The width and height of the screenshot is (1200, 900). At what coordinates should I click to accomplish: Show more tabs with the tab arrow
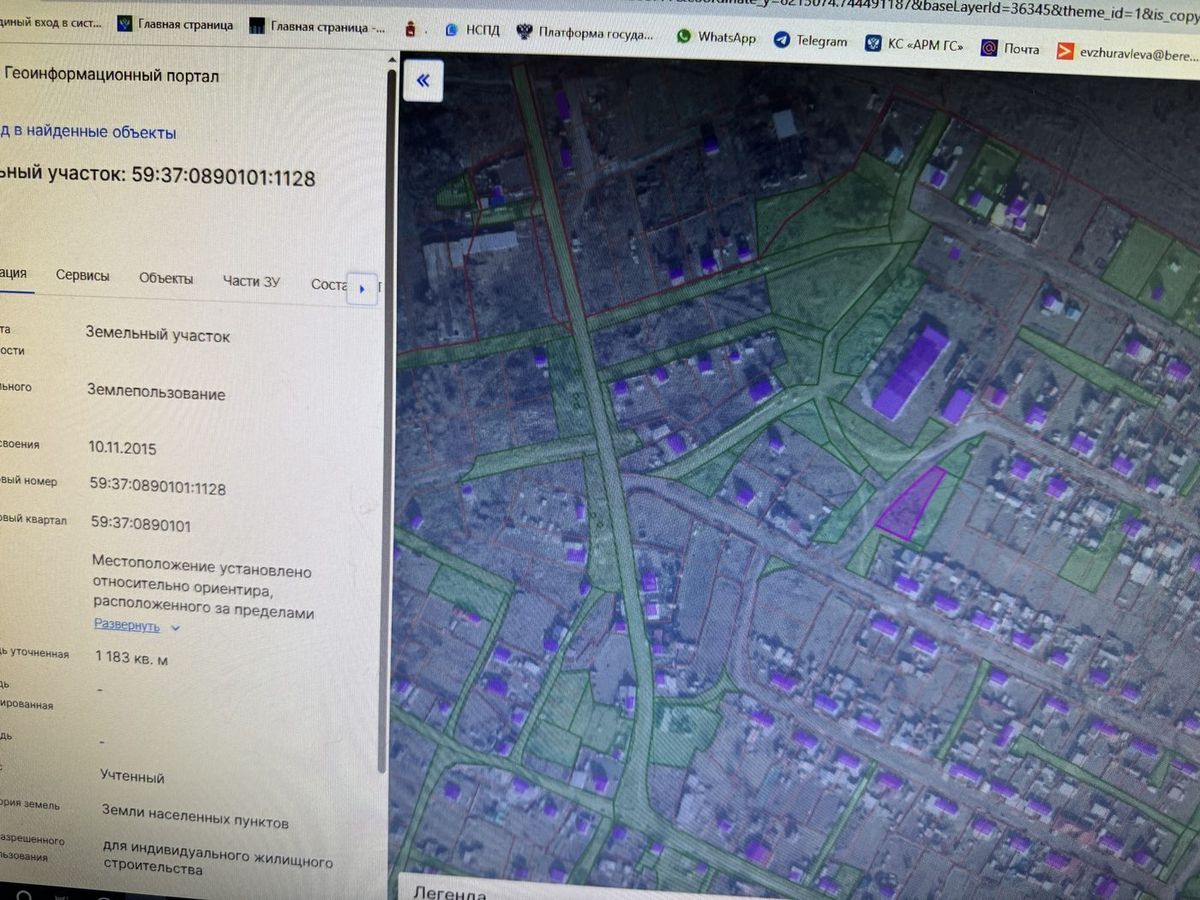[x=361, y=289]
